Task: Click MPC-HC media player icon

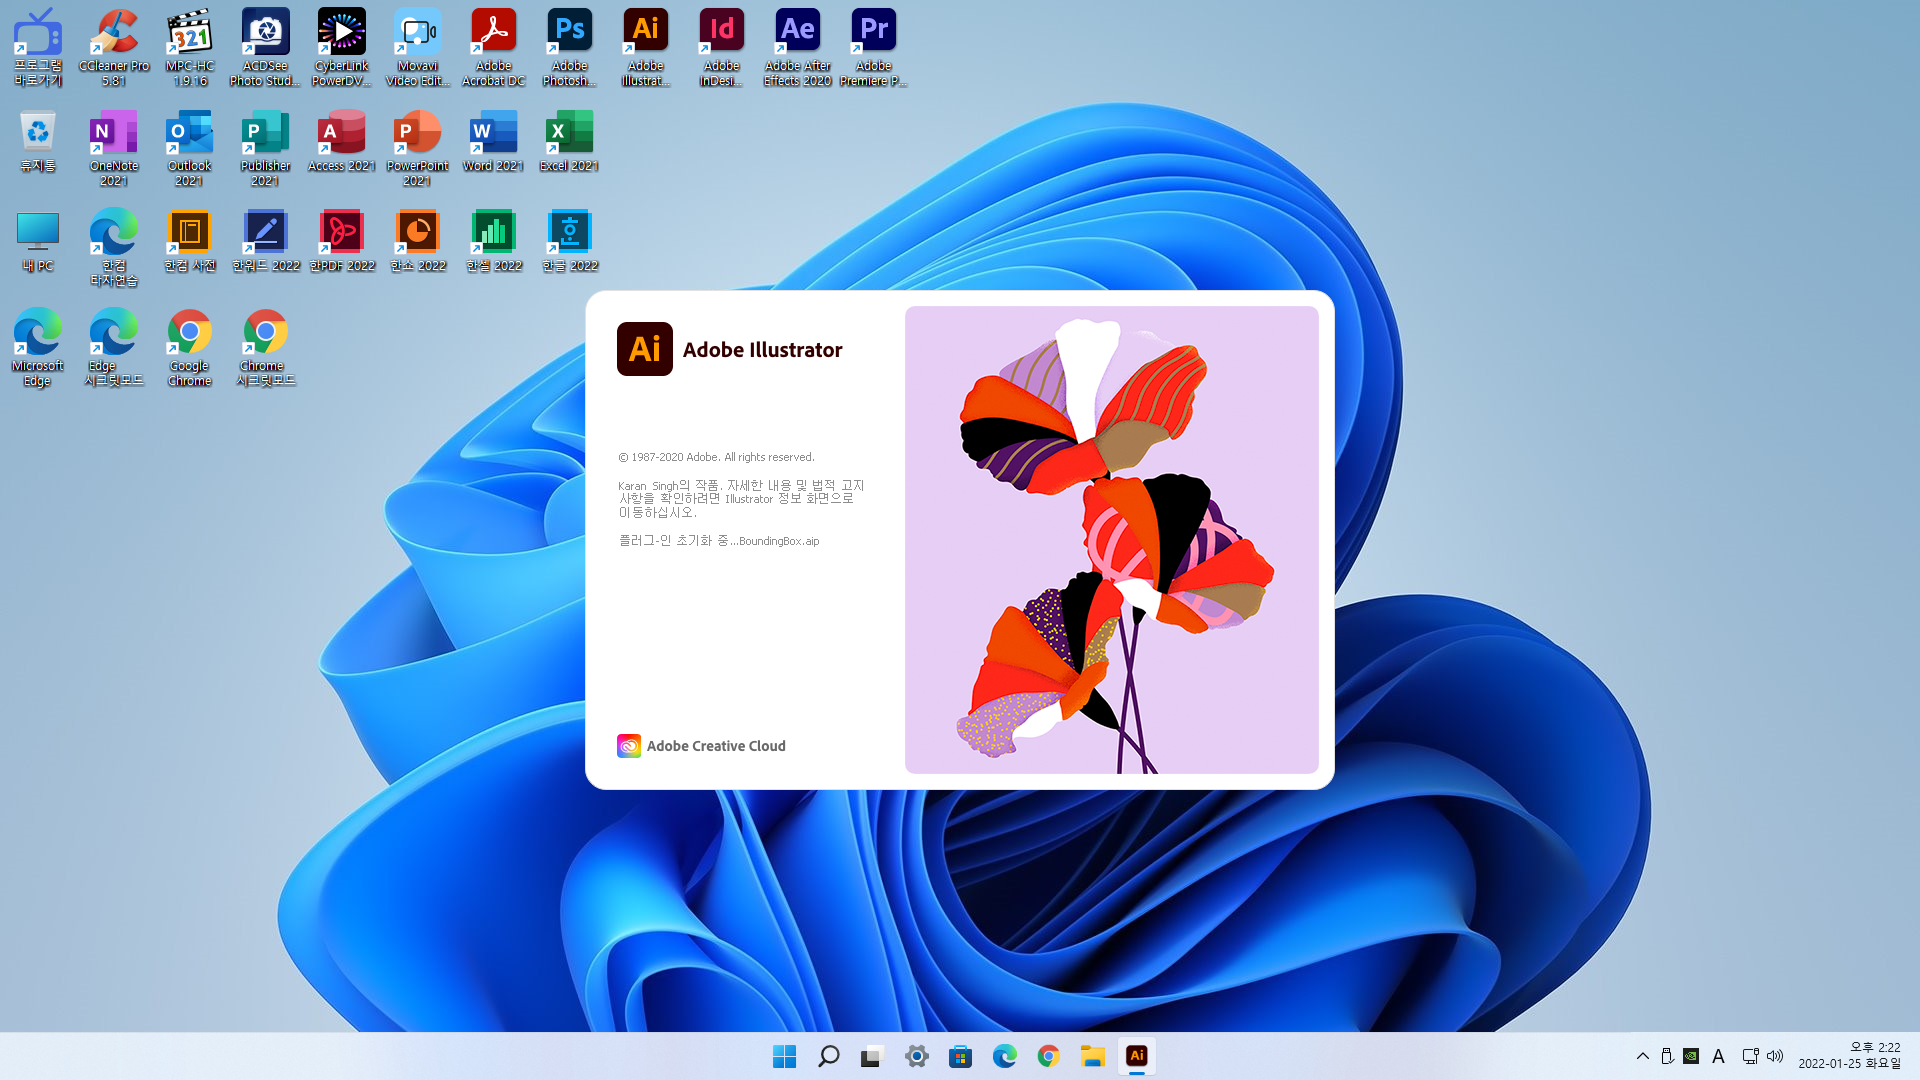Action: (190, 32)
